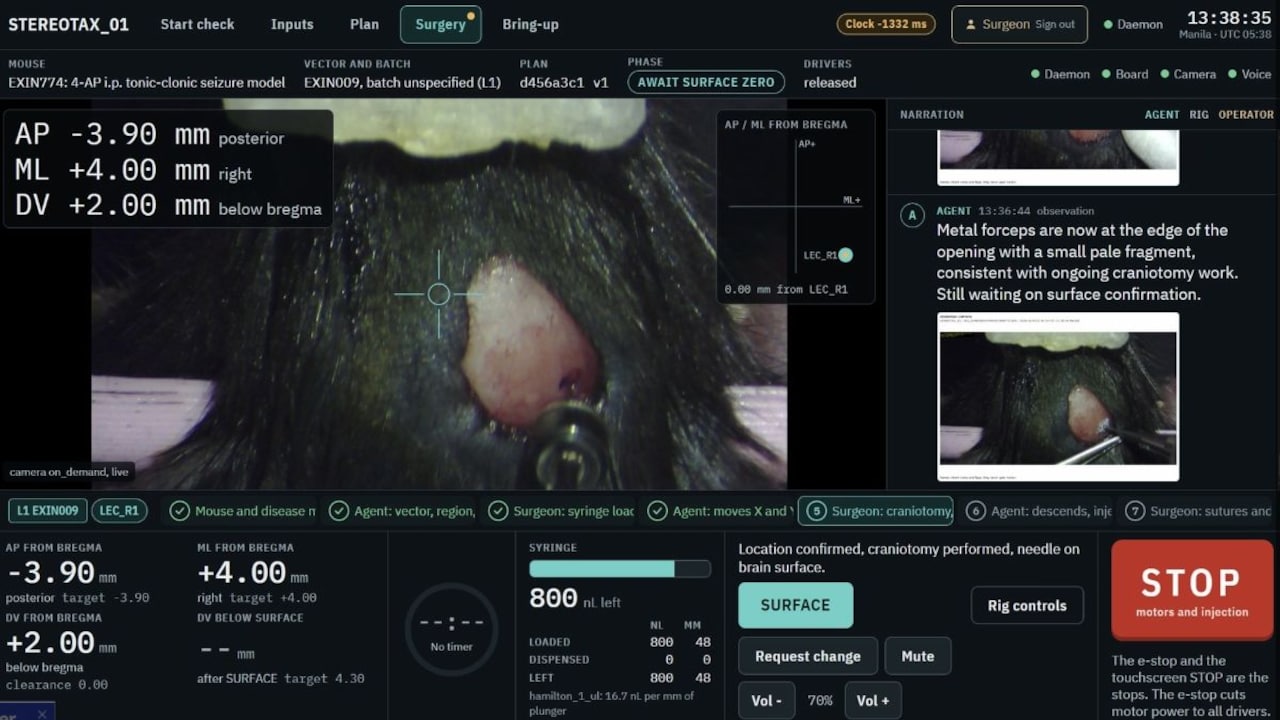Click the Voice status indicator

pyautogui.click(x=1249, y=74)
